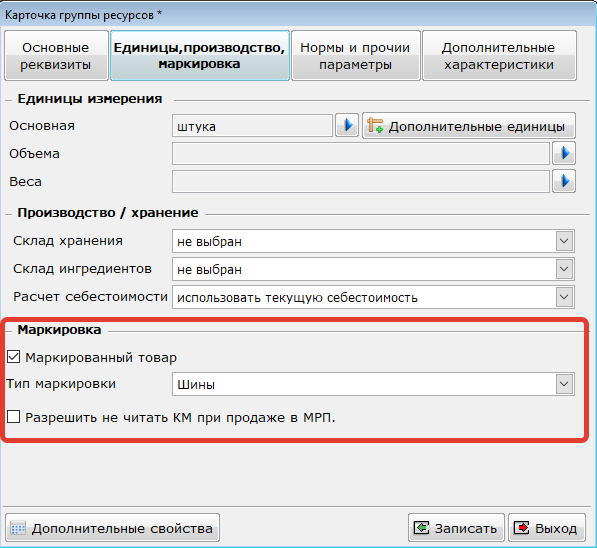Click the Расчет себестоимости label
Image resolution: width=597 pixels, height=548 pixels.
pyautogui.click(x=90, y=297)
